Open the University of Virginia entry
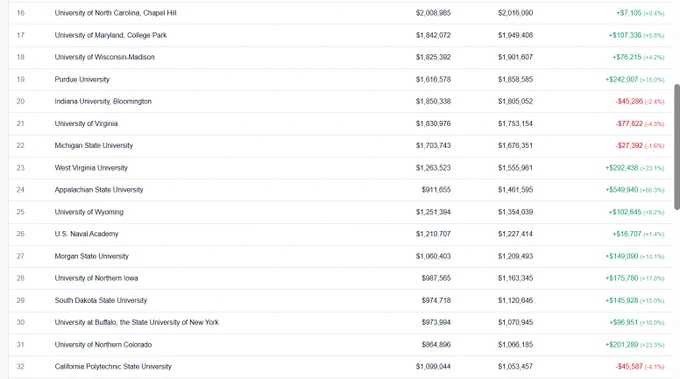This screenshot has width=680, height=379. pos(86,124)
